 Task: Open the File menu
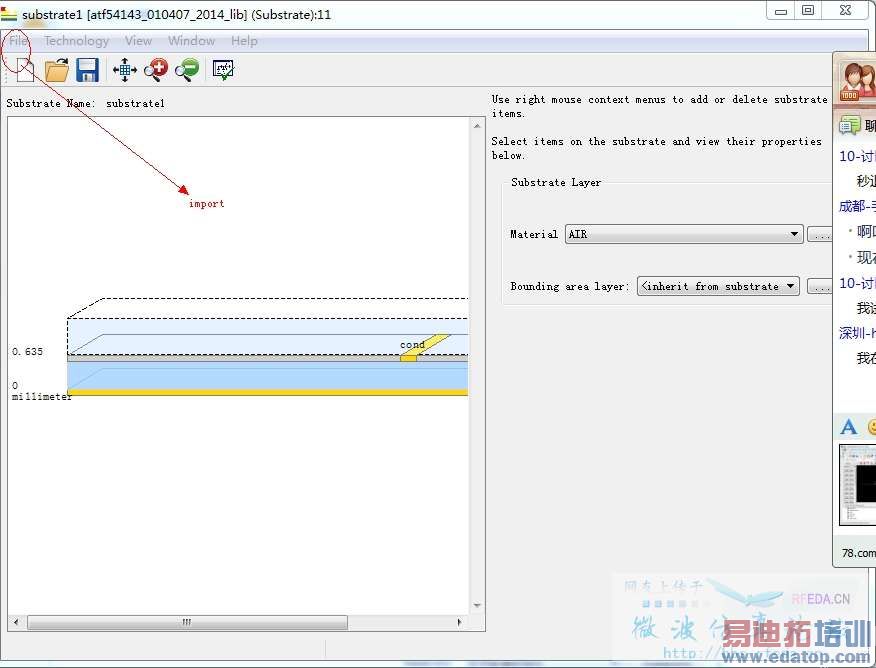tap(17, 41)
